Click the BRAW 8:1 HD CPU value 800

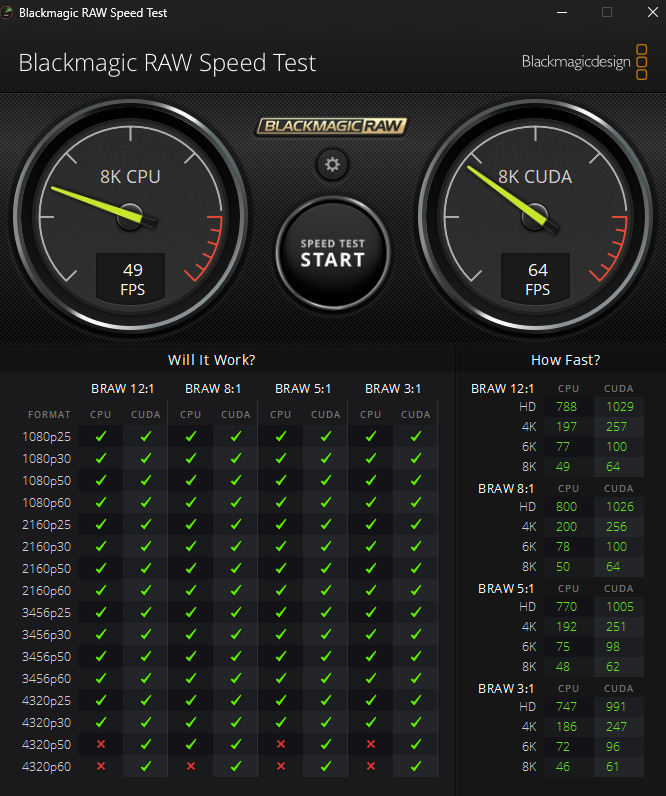click(x=566, y=507)
